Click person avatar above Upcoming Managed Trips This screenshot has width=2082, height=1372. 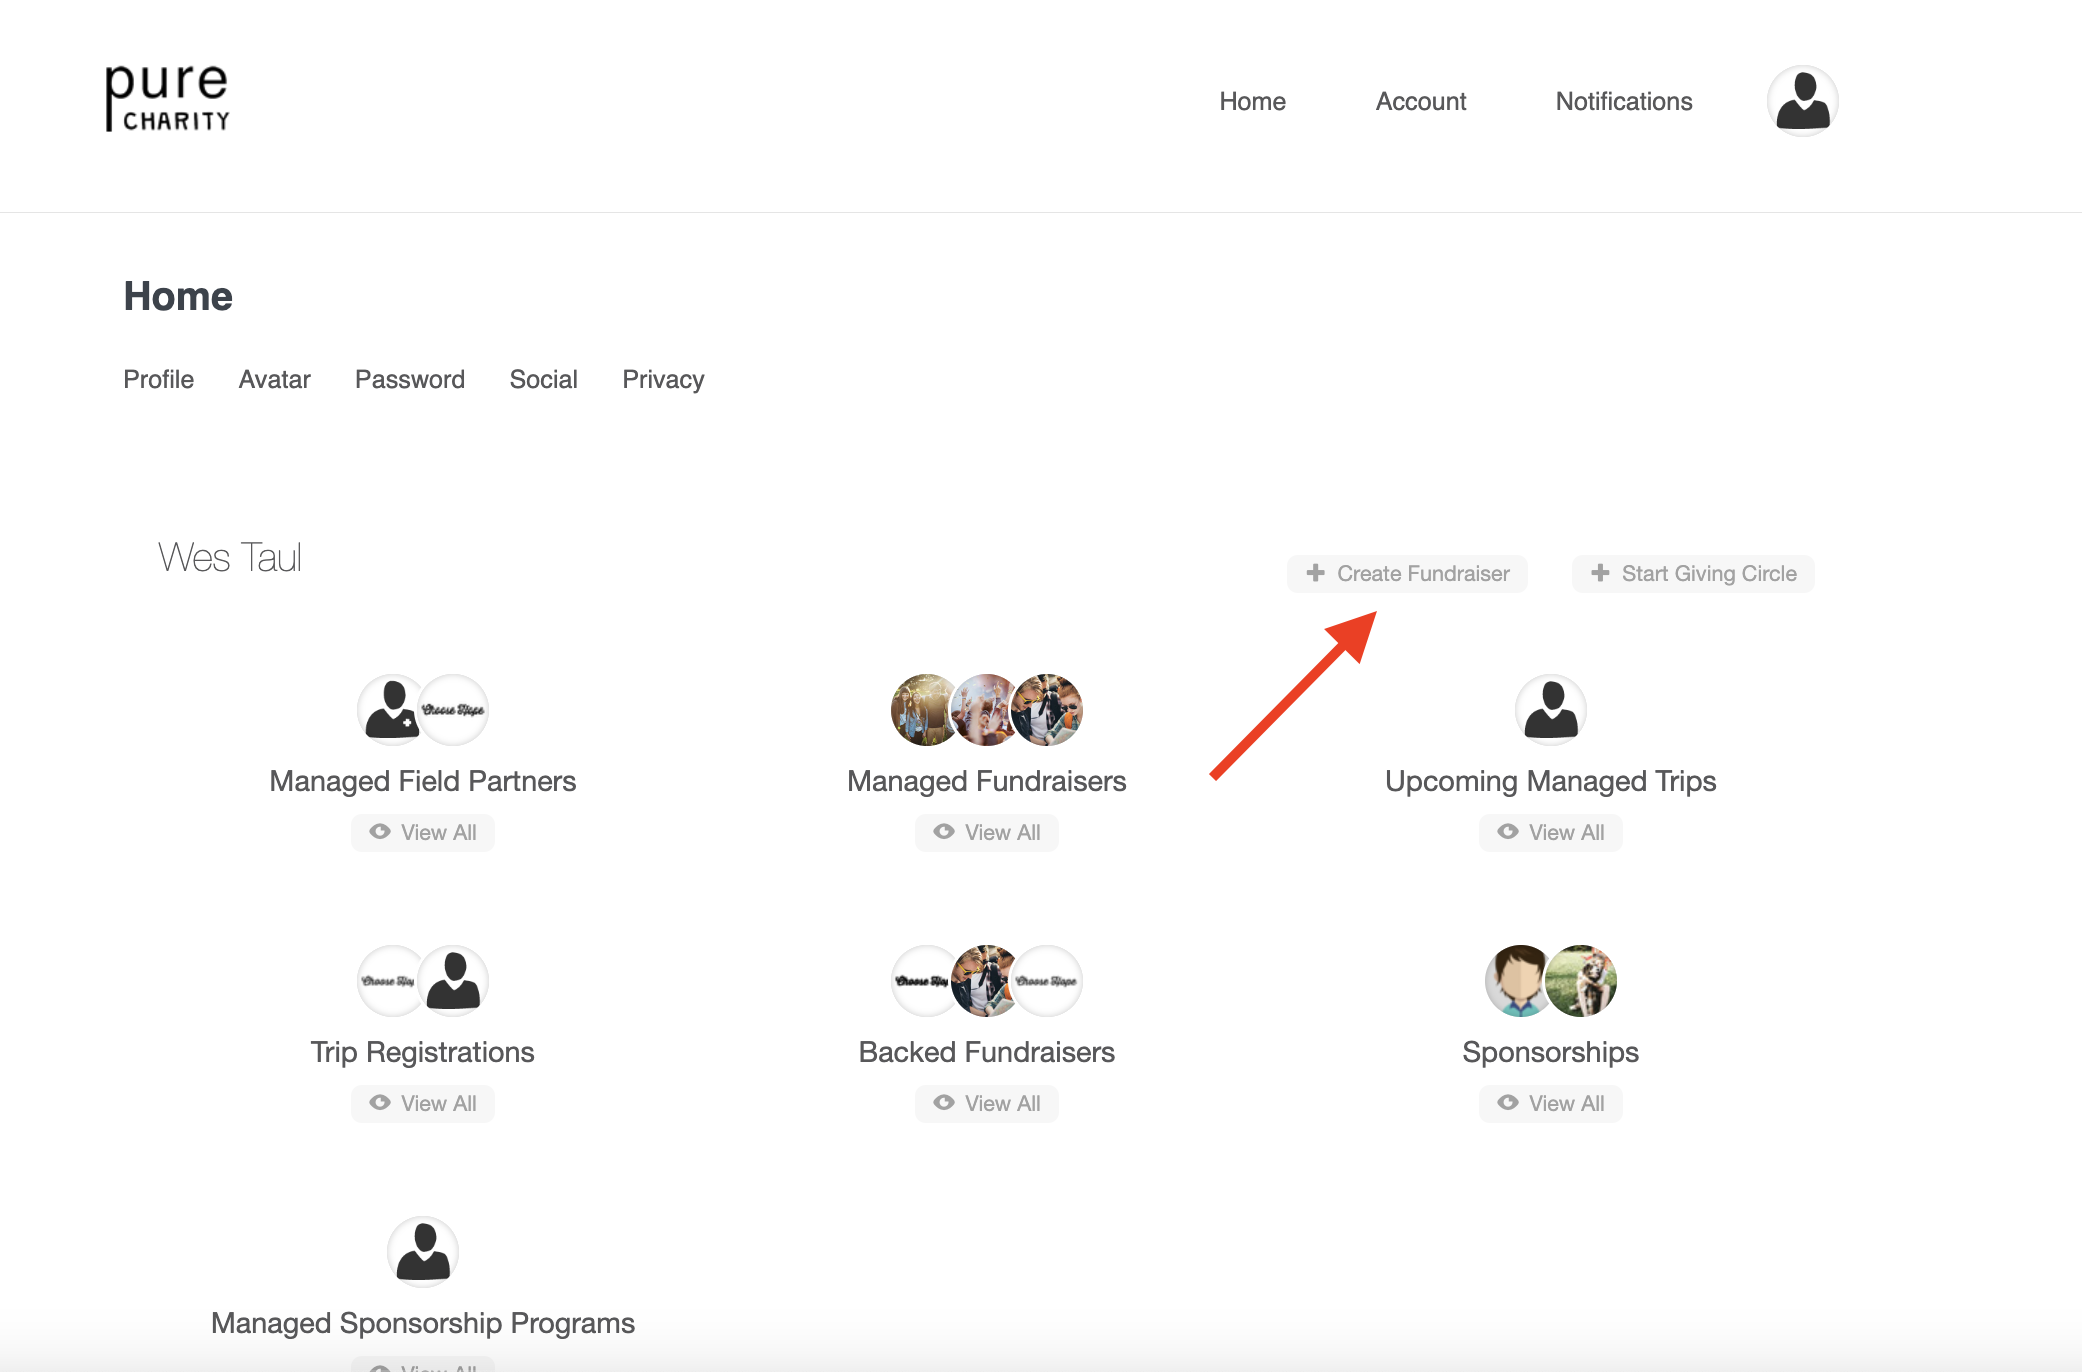point(1551,710)
